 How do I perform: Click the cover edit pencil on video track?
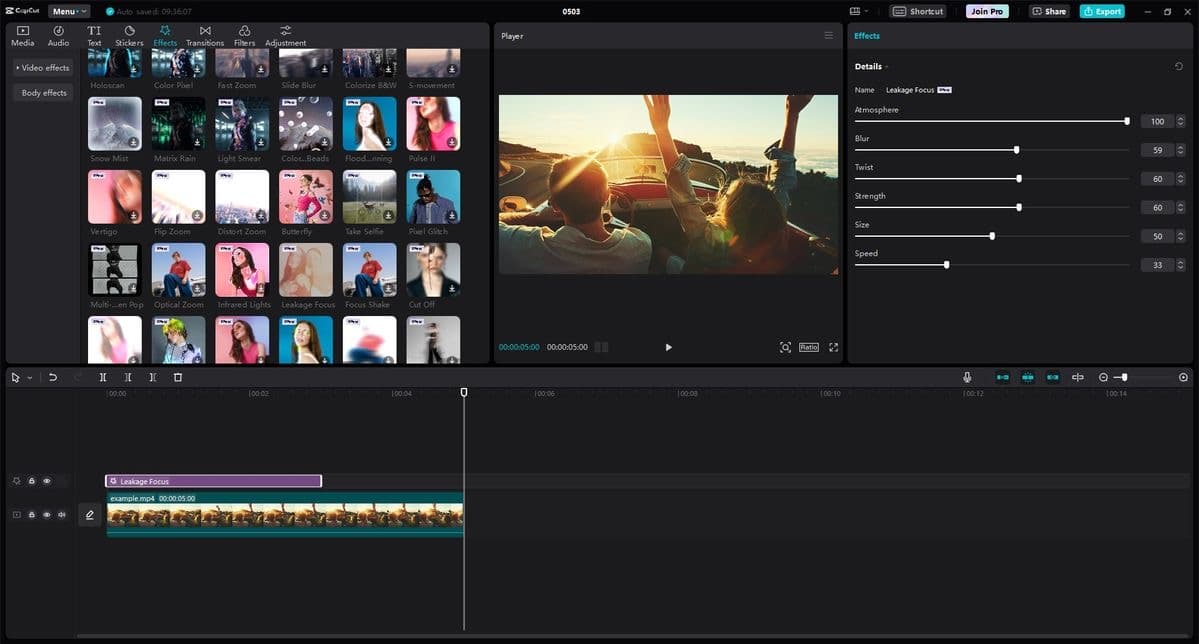click(x=89, y=516)
